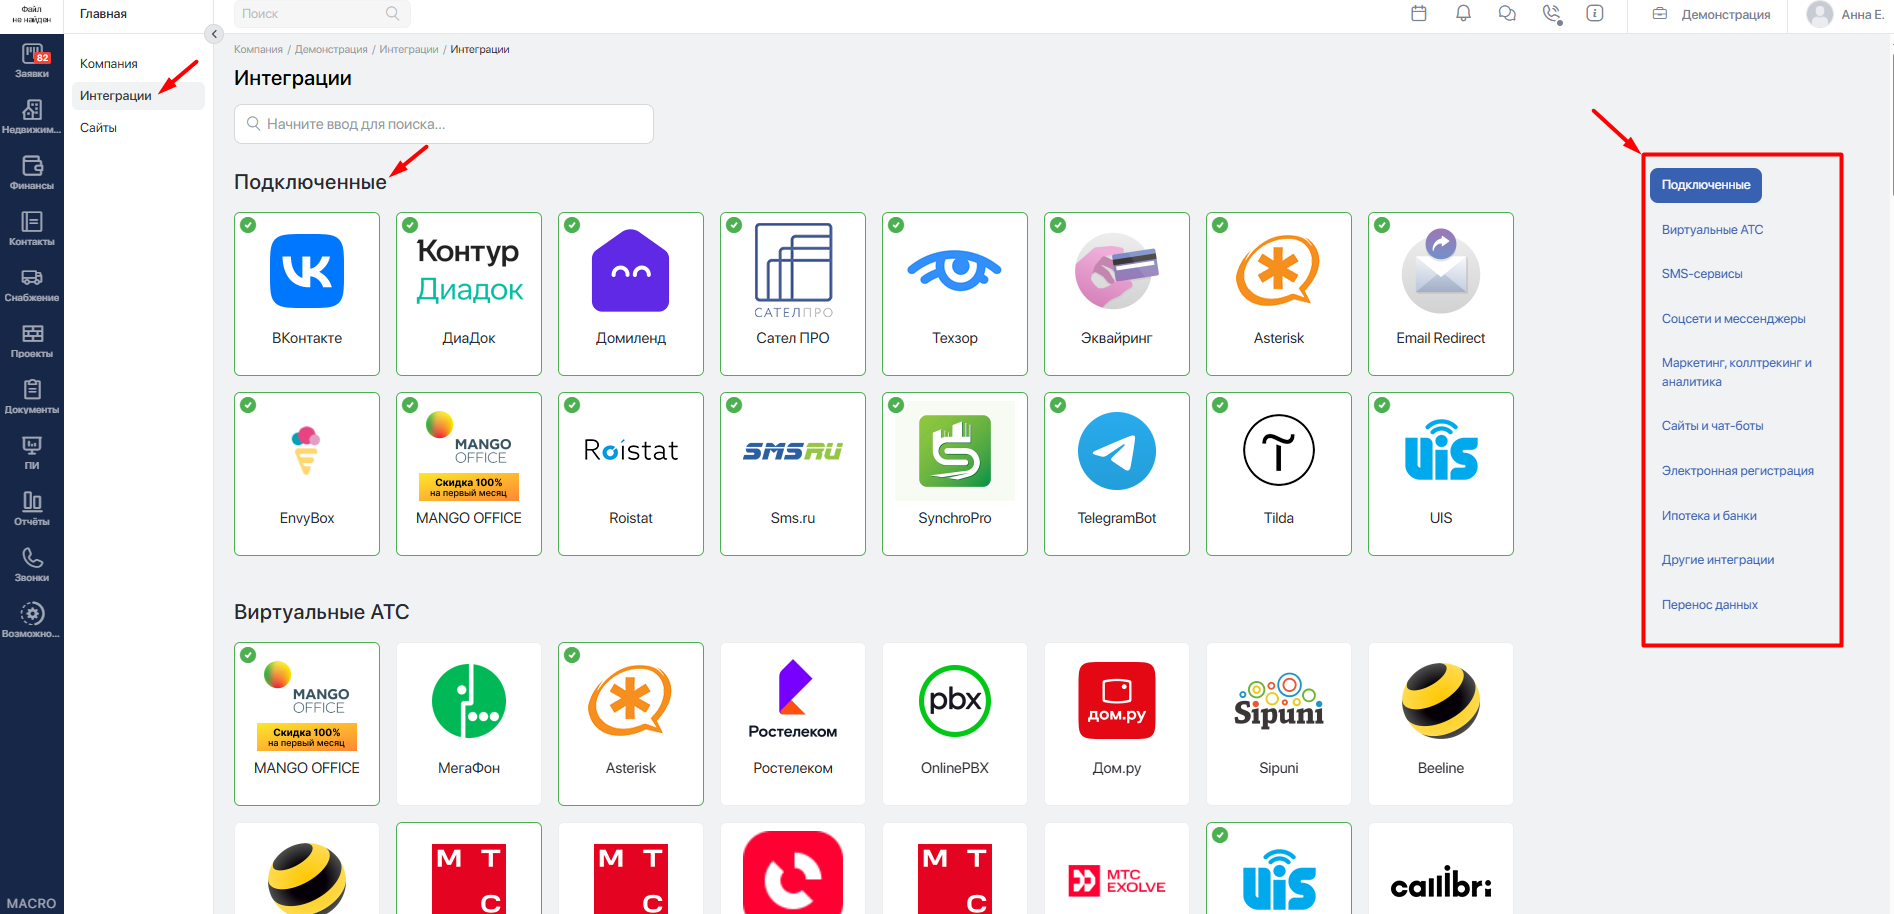This screenshot has width=1894, height=914.
Task: Open the OnlinePBX virtual ATS card
Action: pyautogui.click(x=955, y=724)
